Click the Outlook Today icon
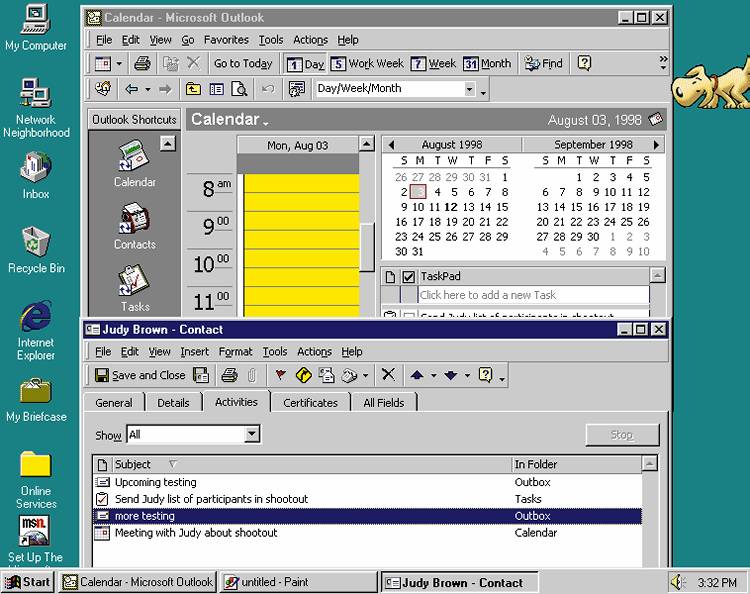The width and height of the screenshot is (750, 594). point(103,88)
